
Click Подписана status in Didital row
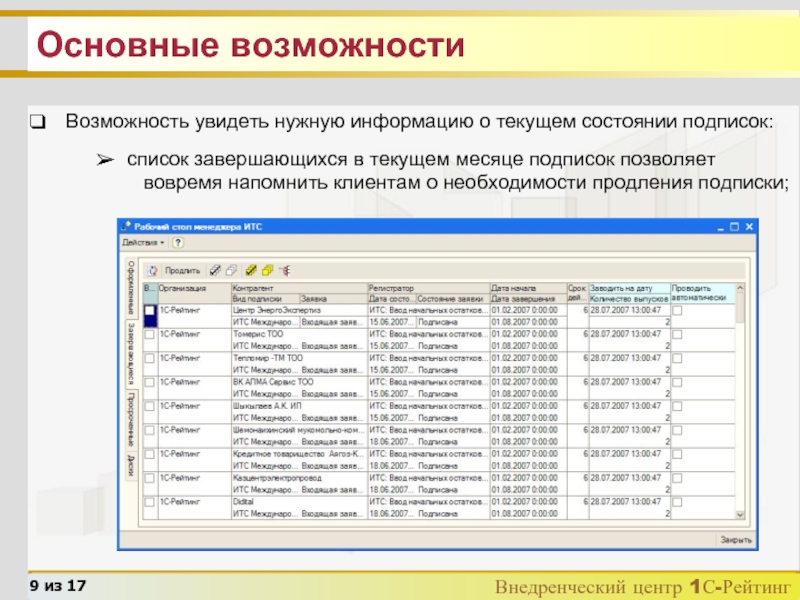(x=438, y=514)
